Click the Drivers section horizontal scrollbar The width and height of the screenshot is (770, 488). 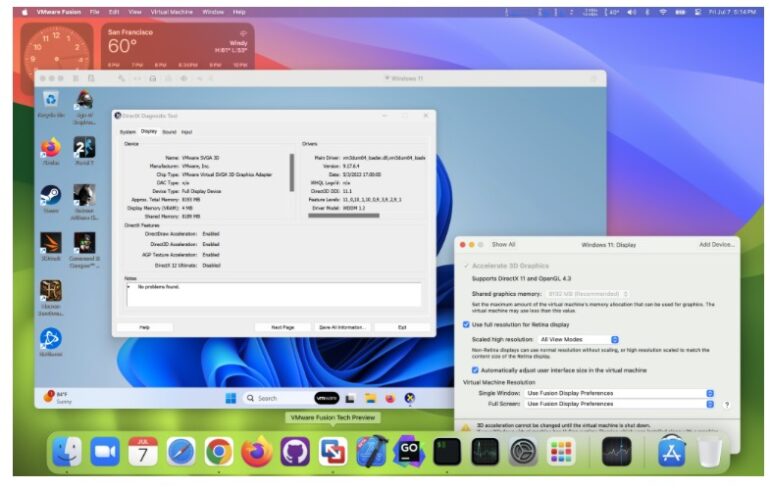tap(344, 215)
